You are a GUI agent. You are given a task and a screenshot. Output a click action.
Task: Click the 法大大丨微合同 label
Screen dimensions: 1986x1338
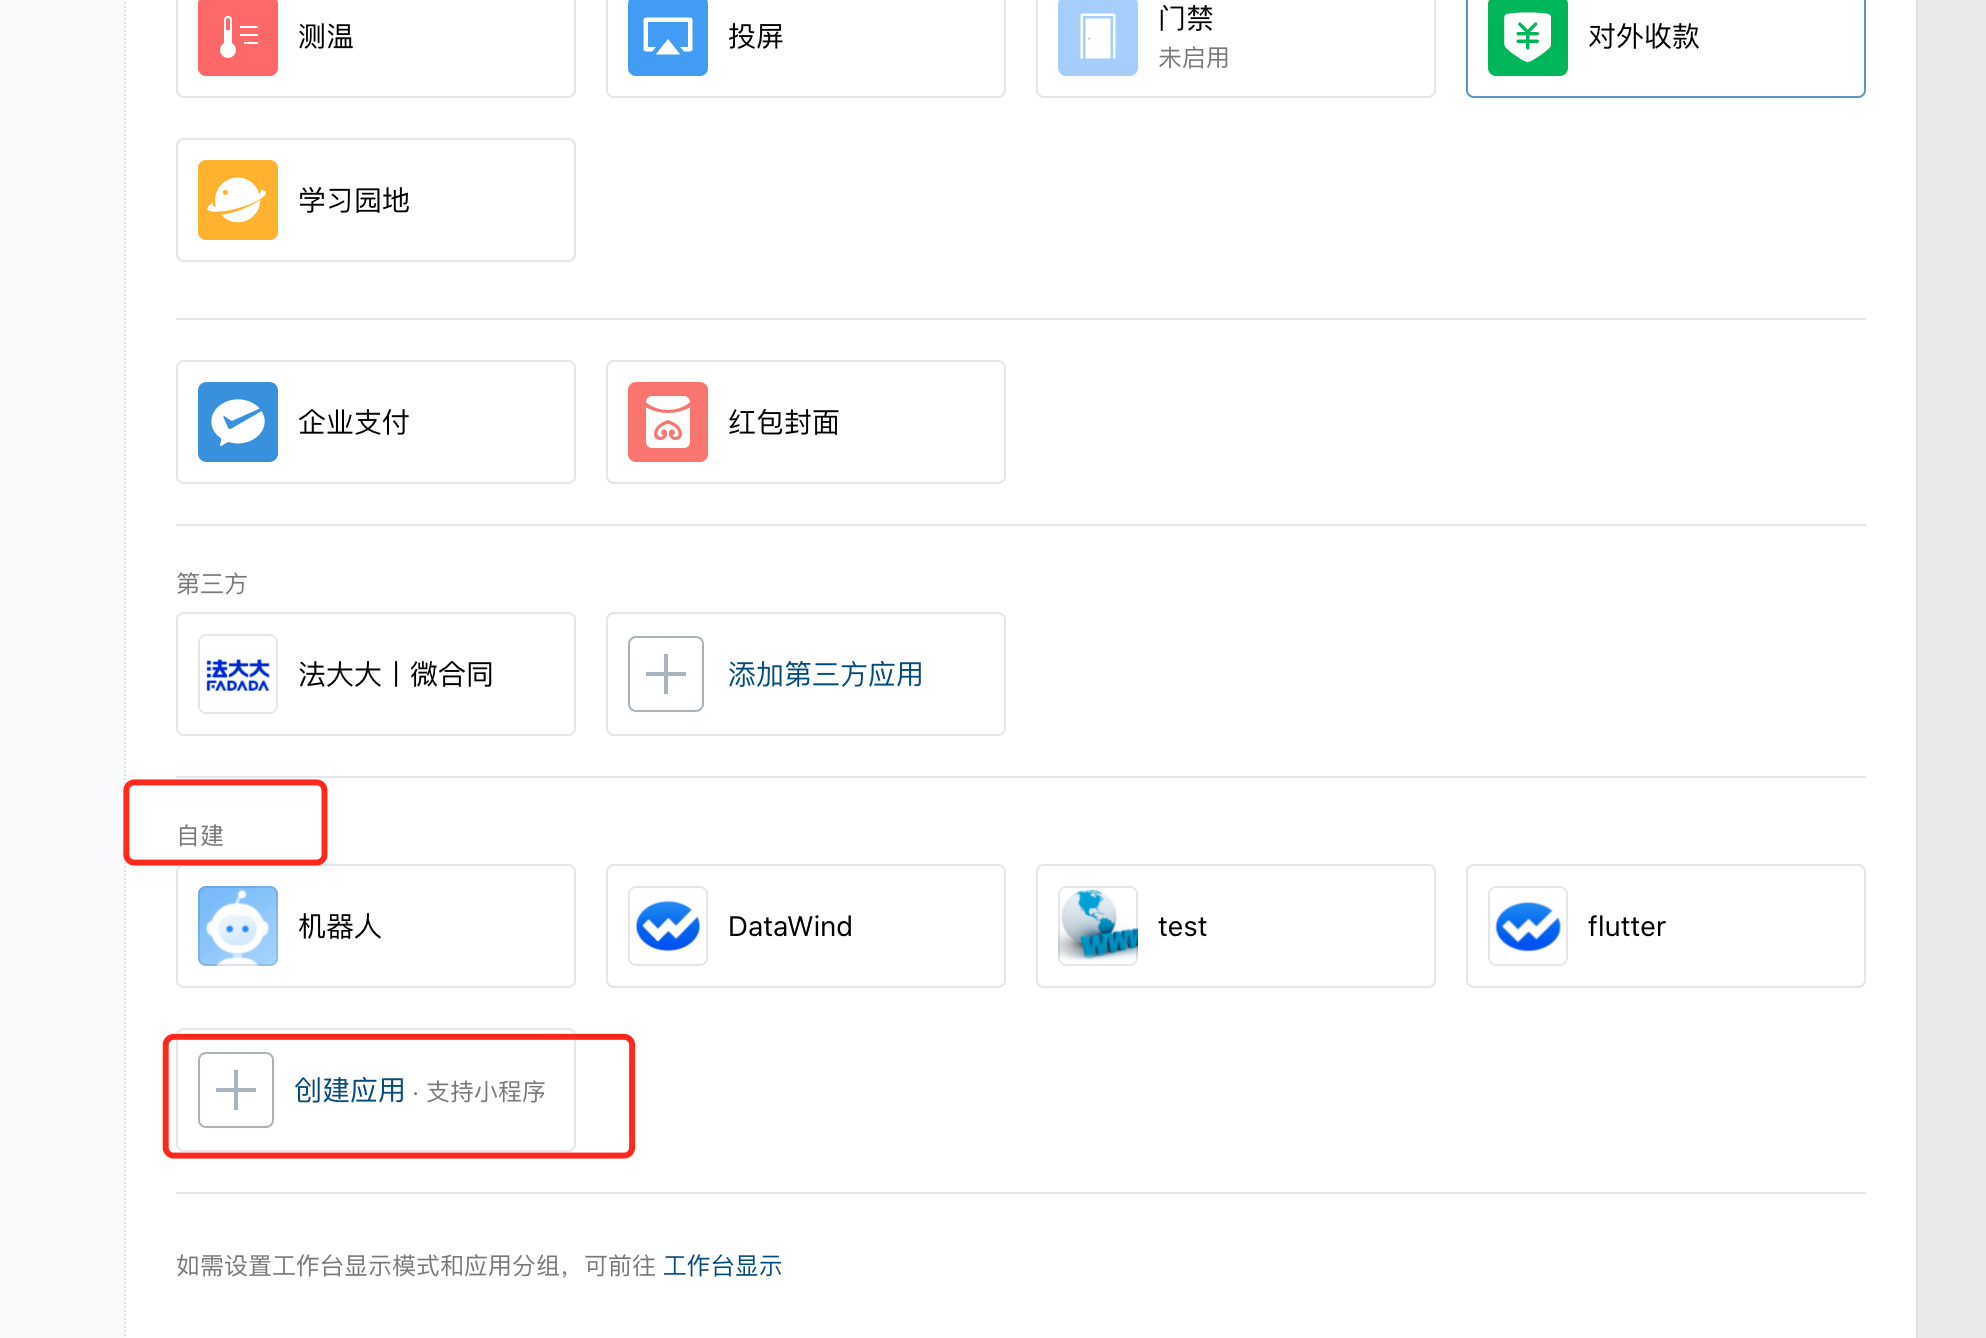pyautogui.click(x=396, y=674)
